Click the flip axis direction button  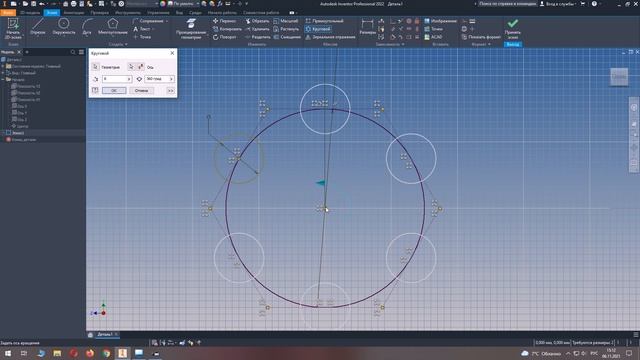(140, 67)
